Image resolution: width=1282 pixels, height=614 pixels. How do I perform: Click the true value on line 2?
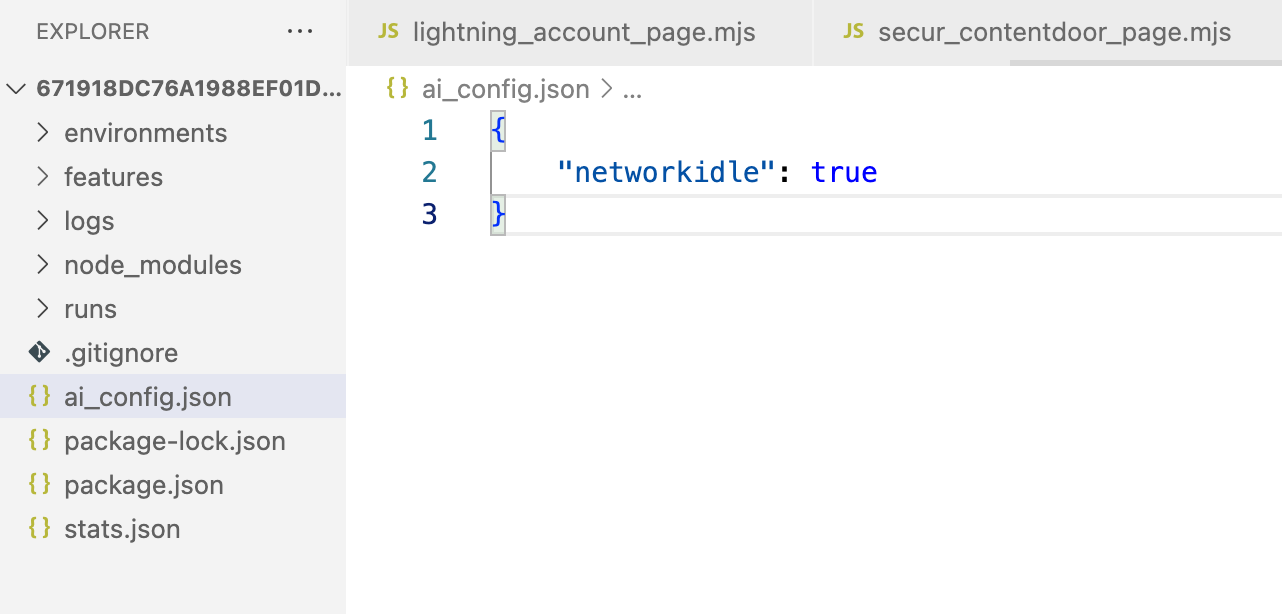(844, 172)
